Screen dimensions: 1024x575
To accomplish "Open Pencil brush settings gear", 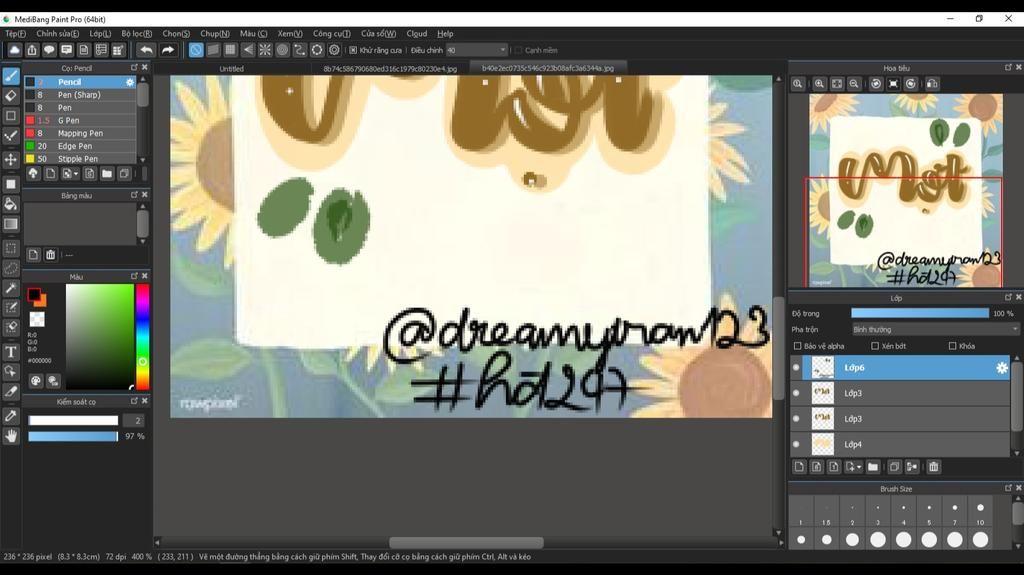I will [x=130, y=82].
